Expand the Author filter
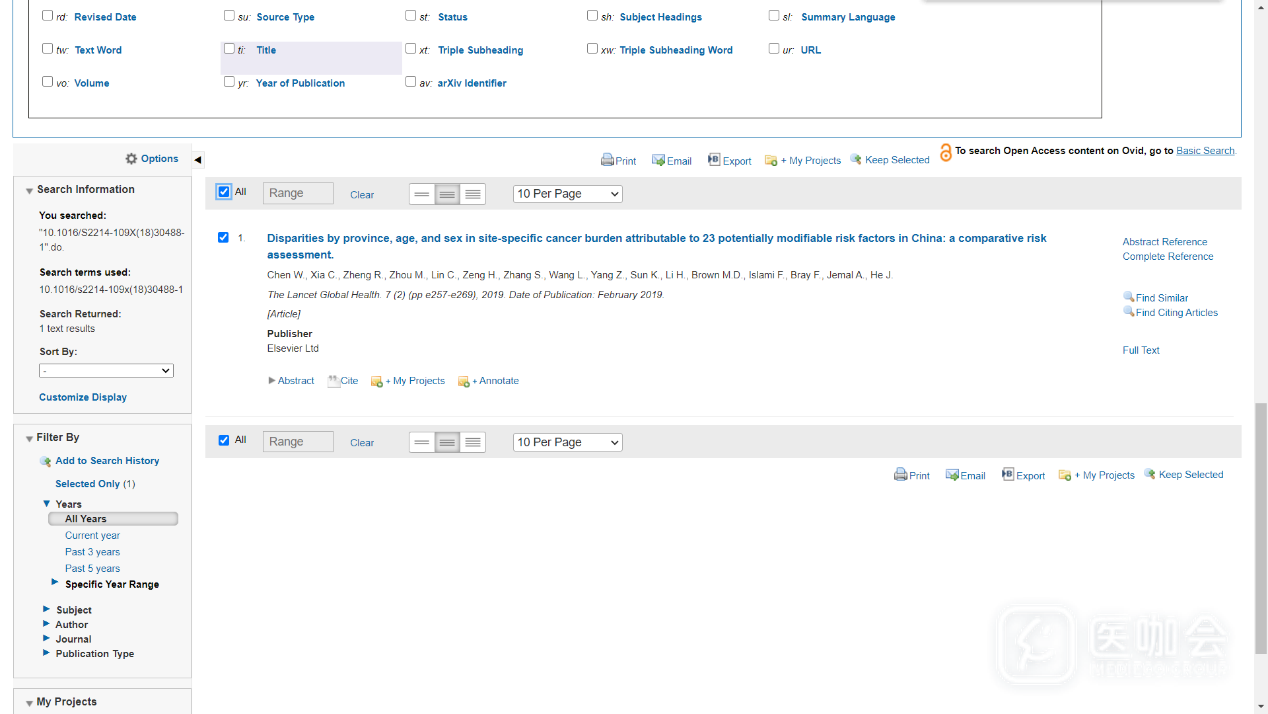The image size is (1268, 714). click(46, 624)
